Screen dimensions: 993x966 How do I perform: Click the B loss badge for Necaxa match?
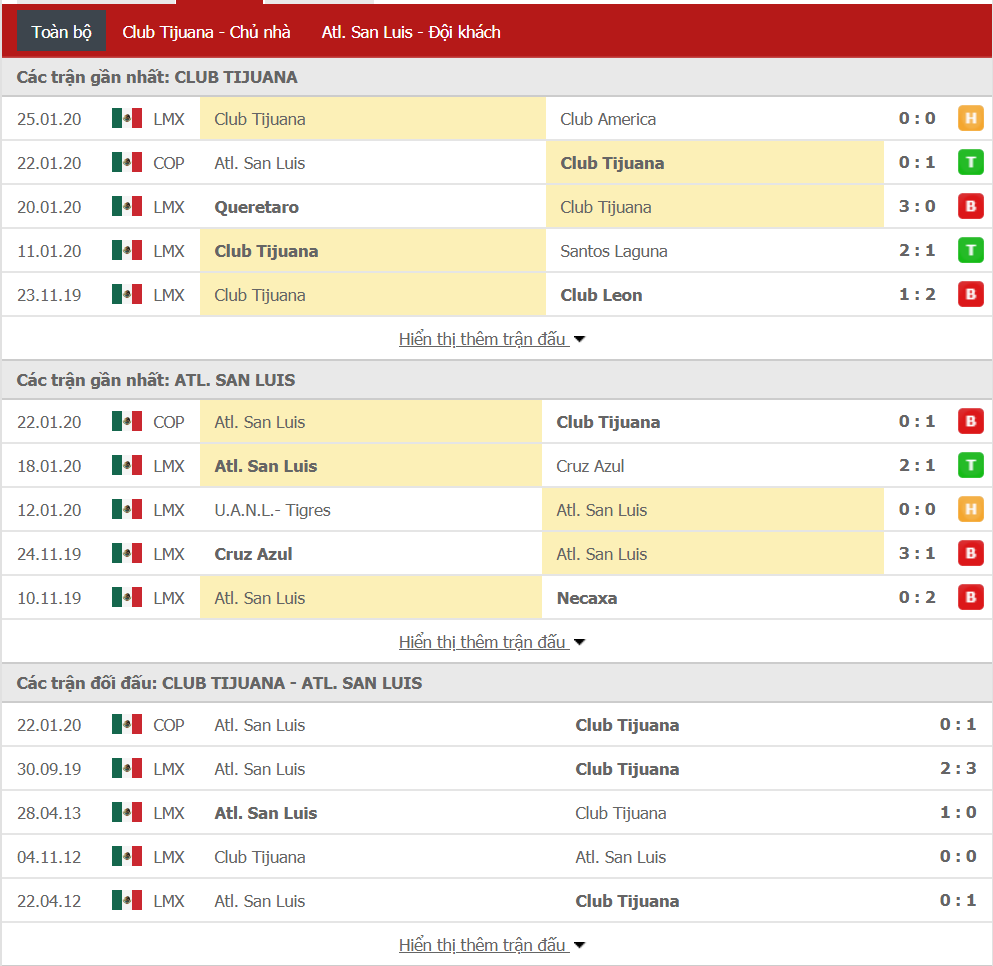pyautogui.click(x=970, y=597)
